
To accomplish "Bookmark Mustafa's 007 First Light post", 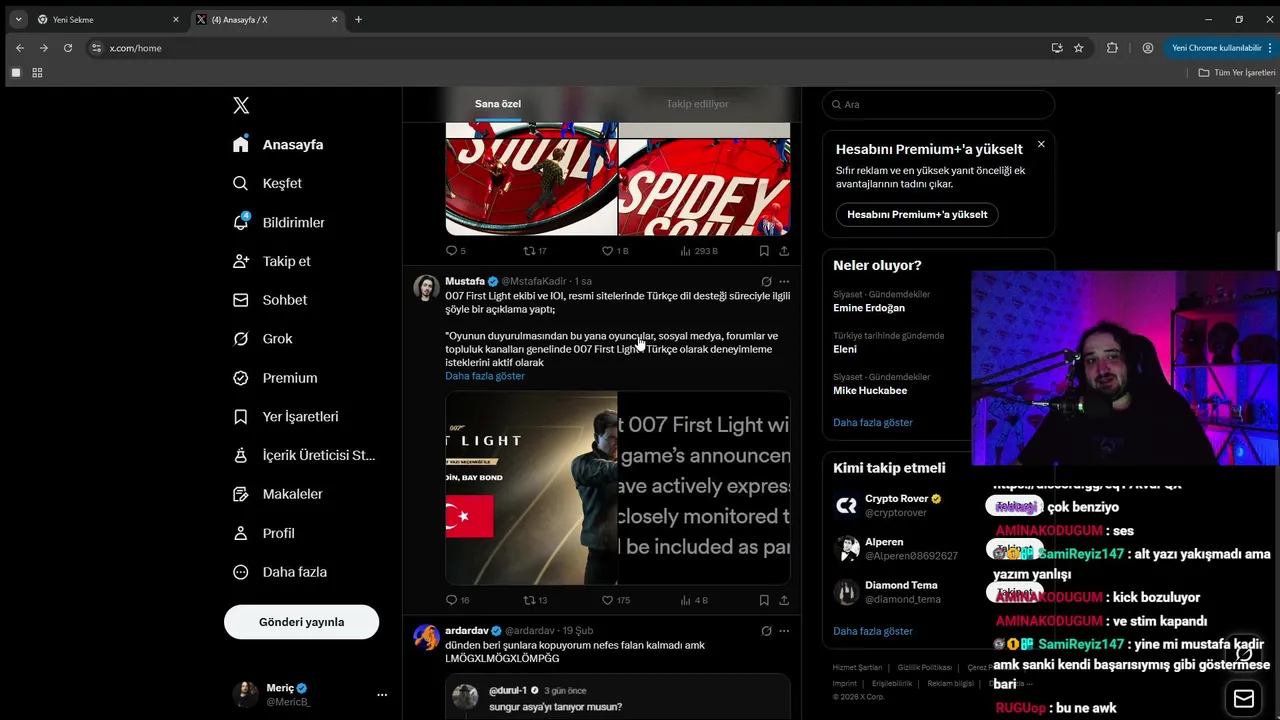I will [x=764, y=600].
